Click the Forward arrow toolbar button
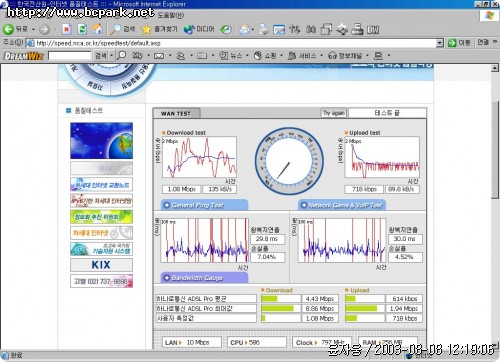The width and height of the screenshot is (500, 362). pyautogui.click(x=44, y=30)
